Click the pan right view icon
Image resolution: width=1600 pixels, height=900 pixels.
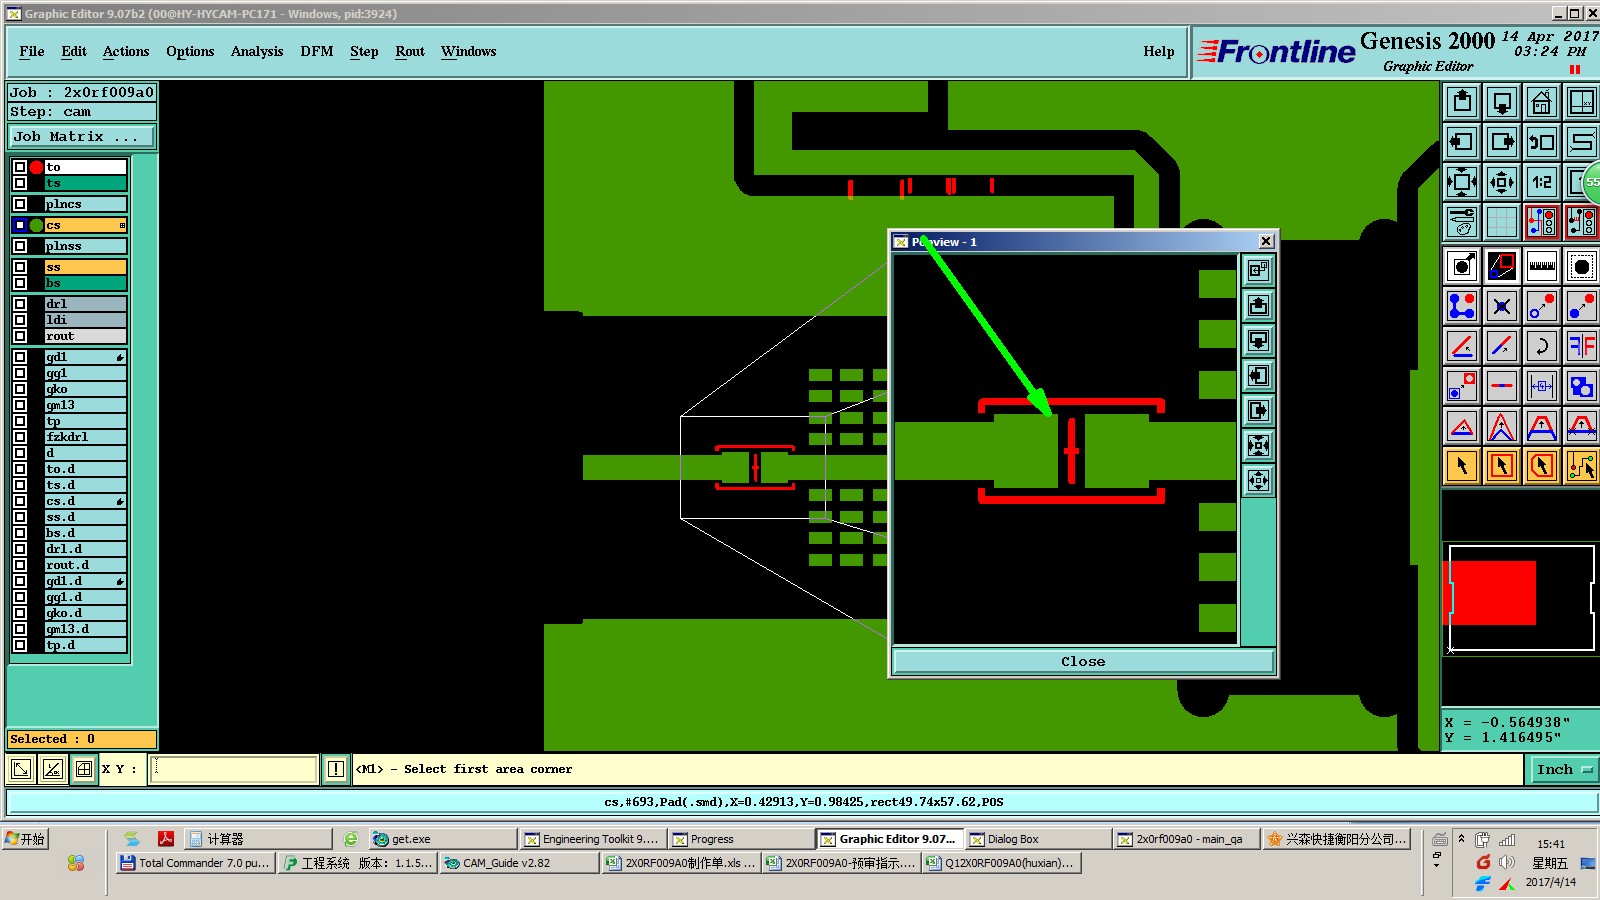(x=1502, y=142)
